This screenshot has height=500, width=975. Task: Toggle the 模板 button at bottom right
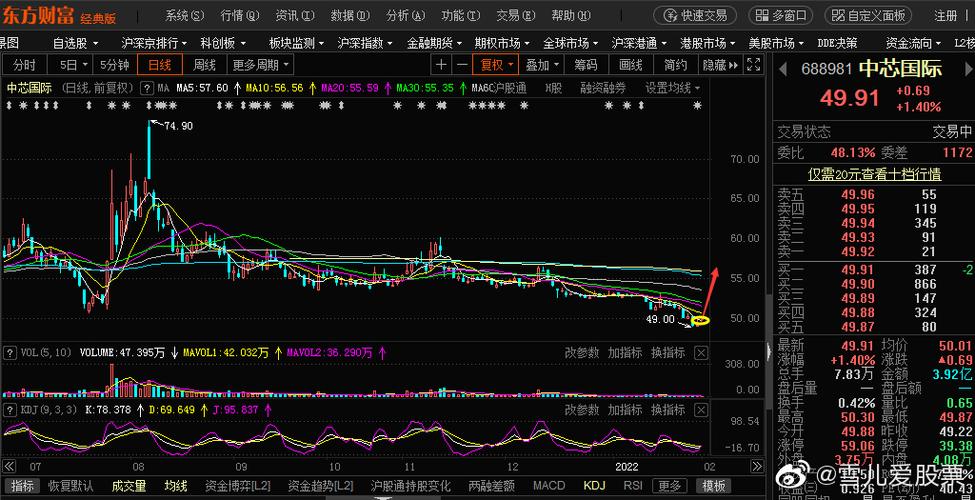[x=713, y=486]
